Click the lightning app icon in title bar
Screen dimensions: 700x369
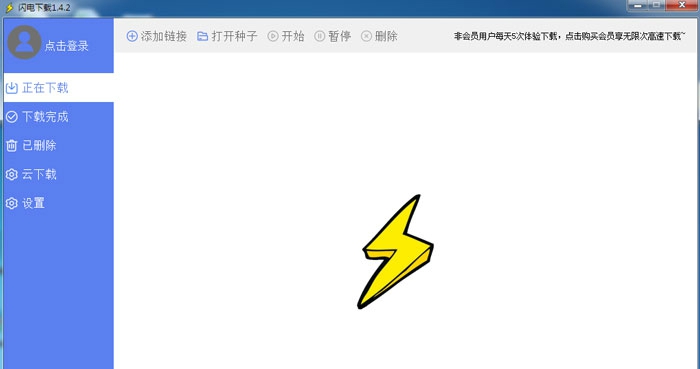tap(9, 8)
